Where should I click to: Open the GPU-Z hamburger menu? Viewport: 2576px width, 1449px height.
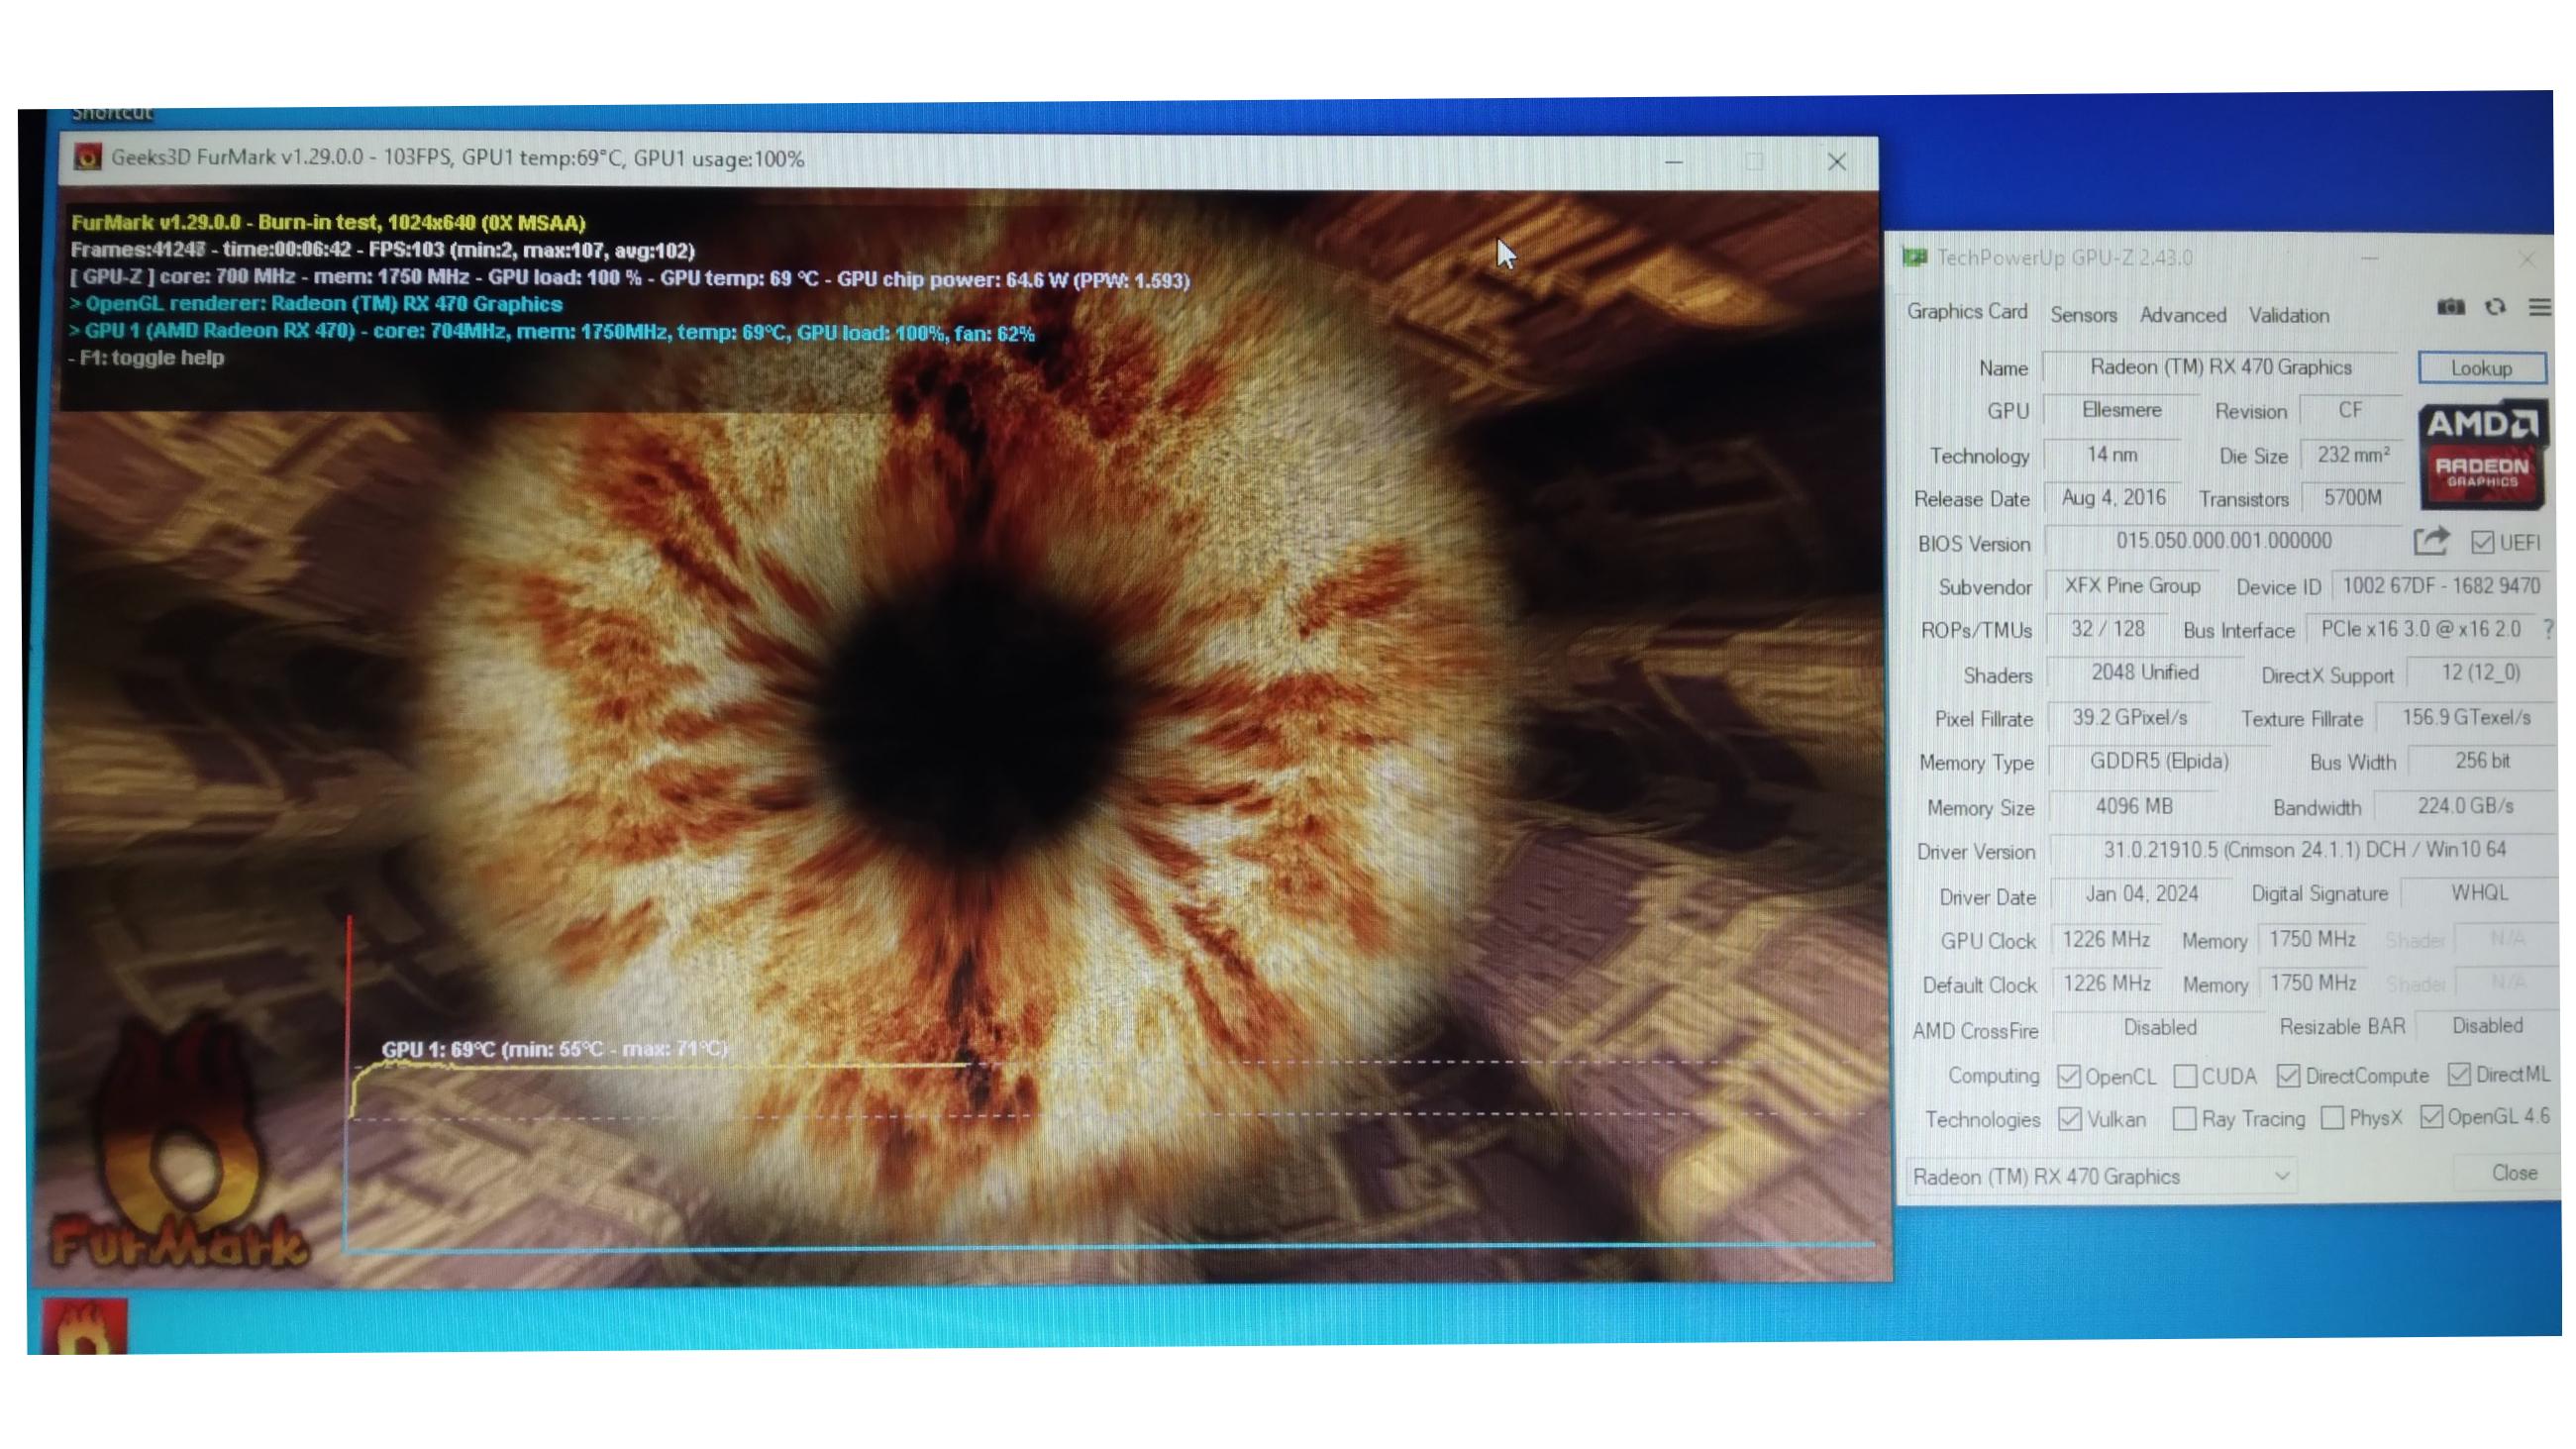coord(2539,307)
